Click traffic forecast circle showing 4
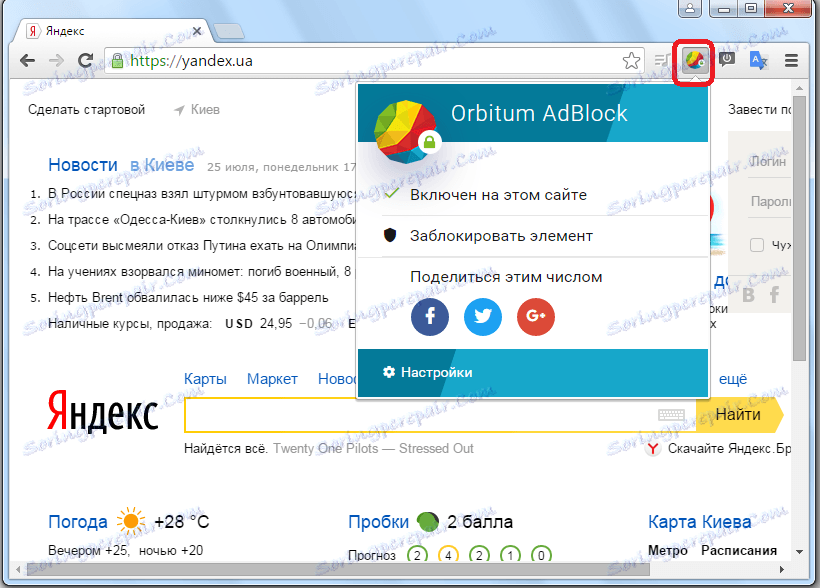 point(448,554)
